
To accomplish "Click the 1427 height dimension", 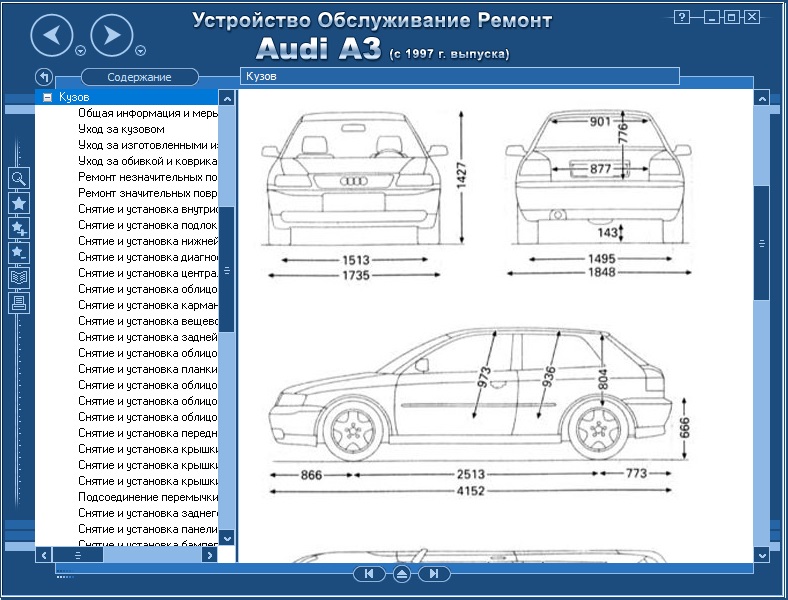I will [461, 176].
